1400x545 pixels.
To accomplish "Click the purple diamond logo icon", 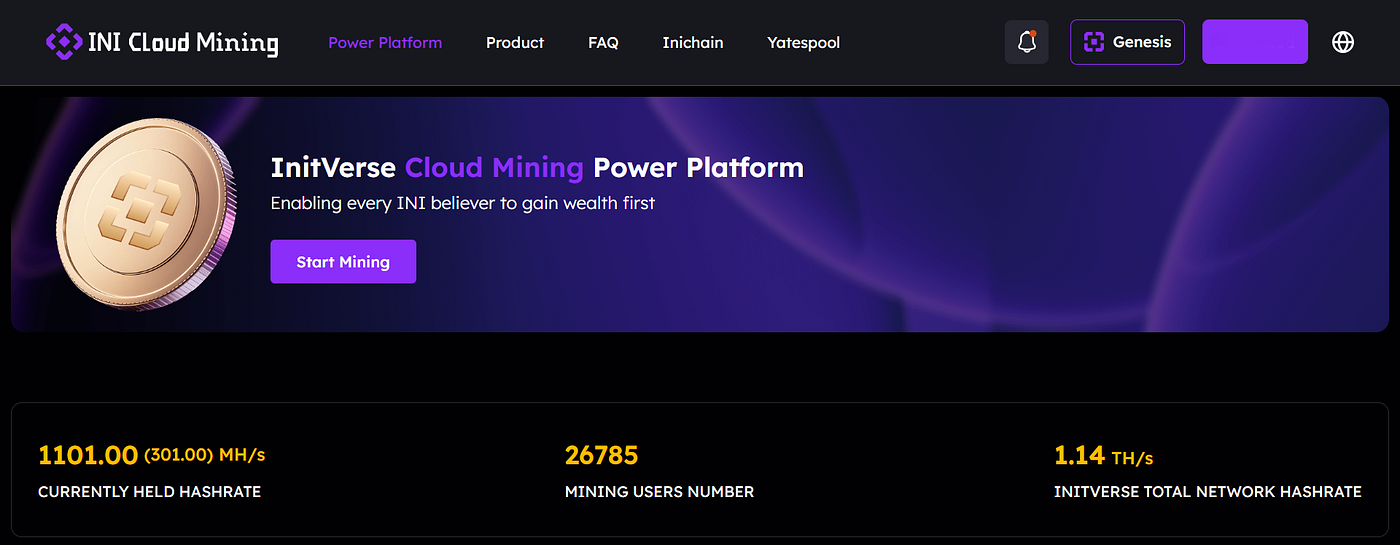I will (x=64, y=42).
